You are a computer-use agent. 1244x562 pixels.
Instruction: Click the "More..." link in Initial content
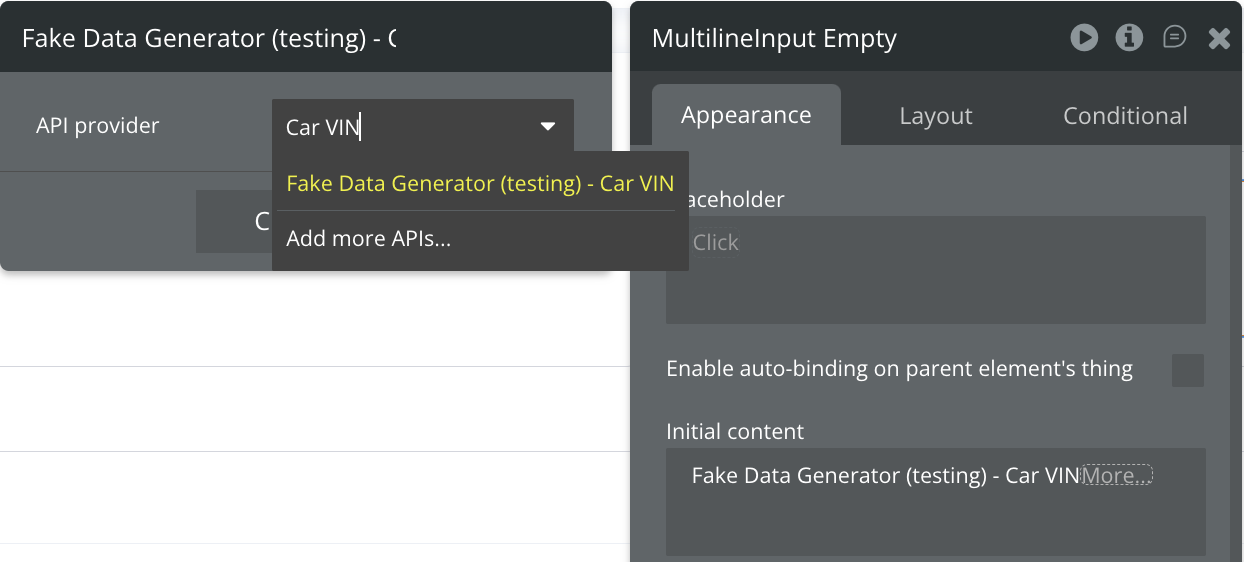(1117, 476)
